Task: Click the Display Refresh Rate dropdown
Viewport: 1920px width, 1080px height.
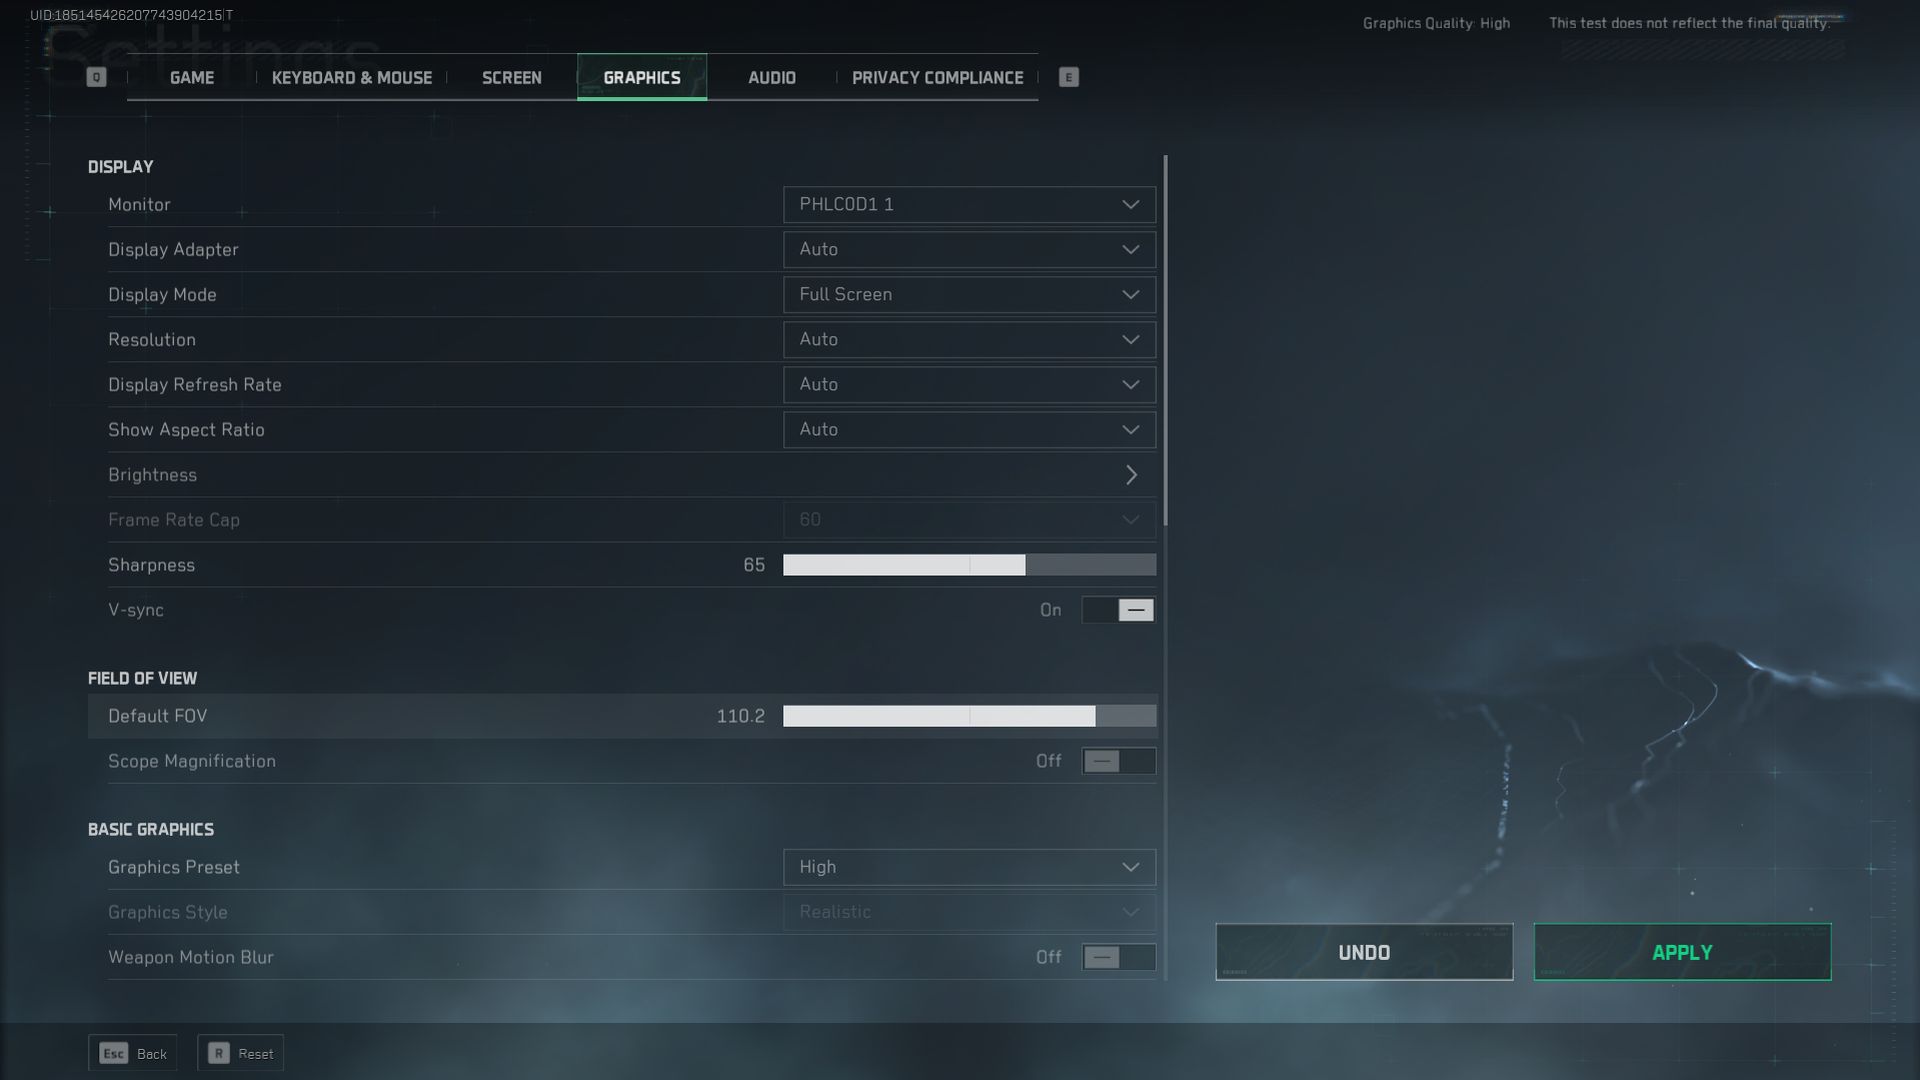Action: point(968,384)
